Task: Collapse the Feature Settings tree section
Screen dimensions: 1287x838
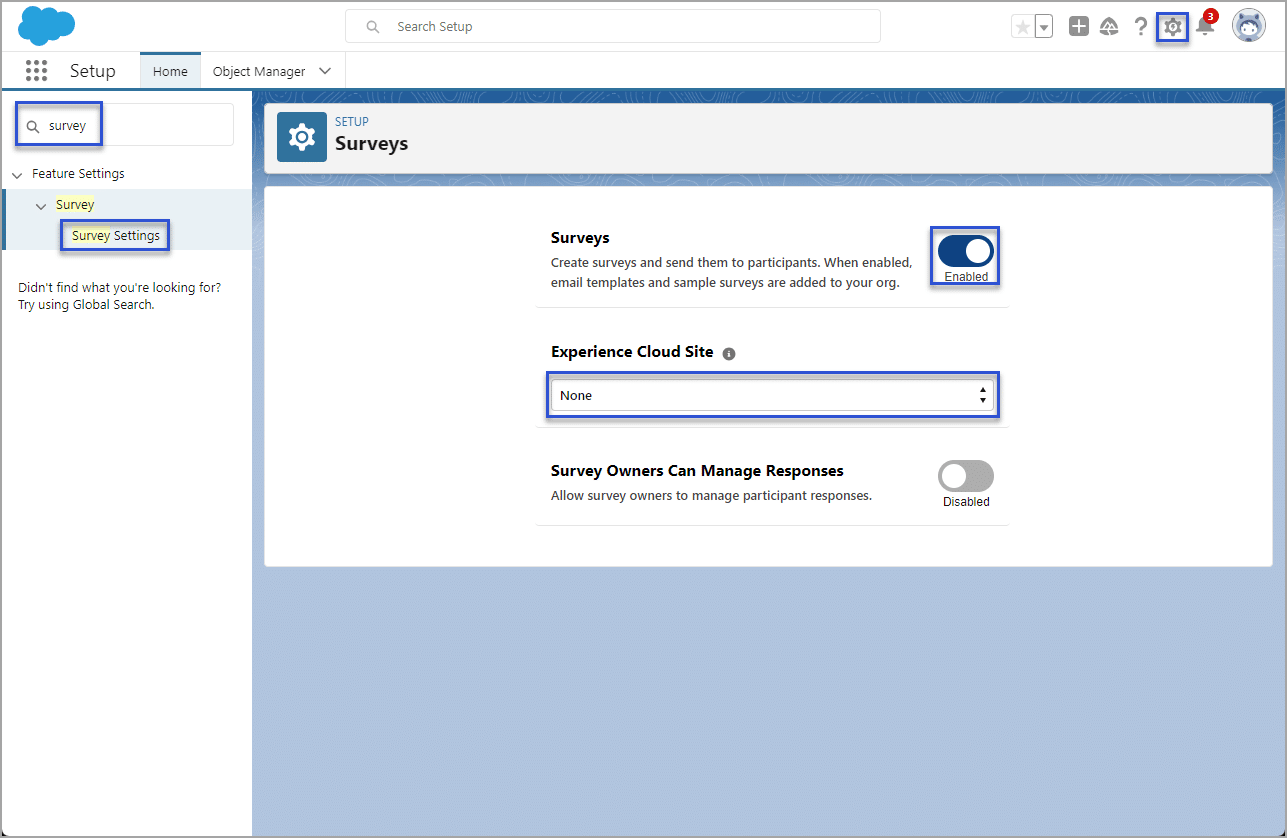Action: [x=17, y=175]
